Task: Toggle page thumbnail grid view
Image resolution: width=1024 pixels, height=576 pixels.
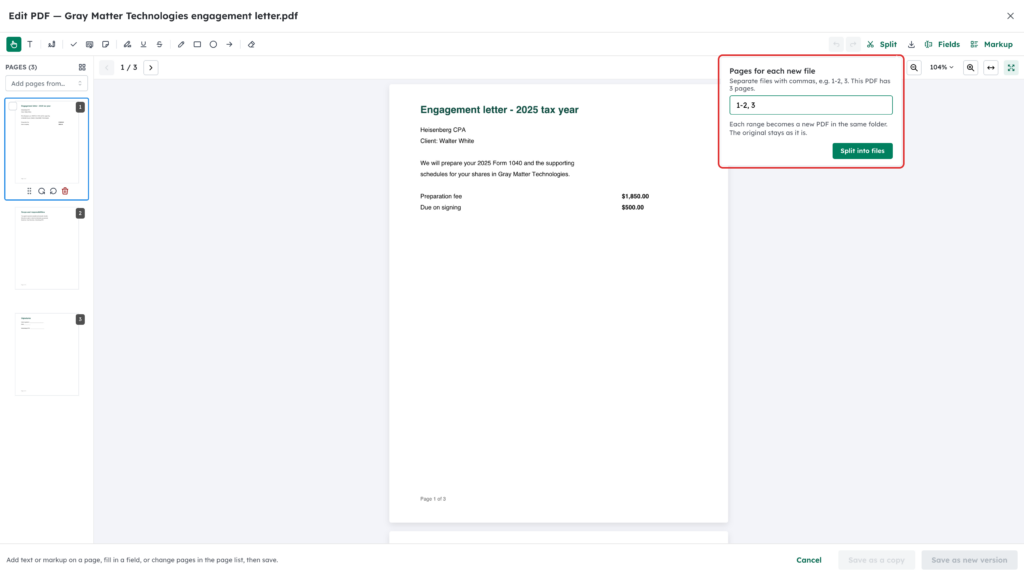Action: (x=82, y=67)
